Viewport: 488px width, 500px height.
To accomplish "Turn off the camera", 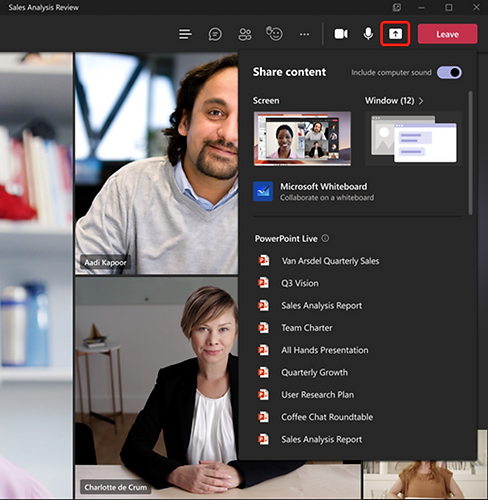I will pyautogui.click(x=341, y=34).
